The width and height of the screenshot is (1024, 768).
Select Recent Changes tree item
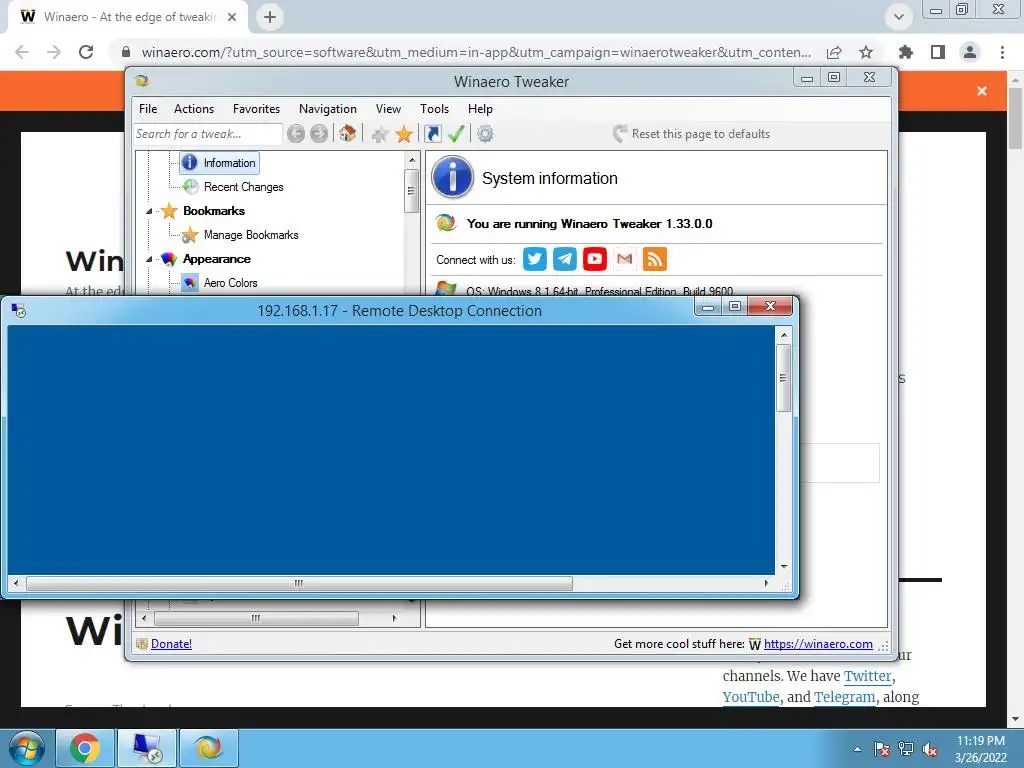click(x=233, y=187)
